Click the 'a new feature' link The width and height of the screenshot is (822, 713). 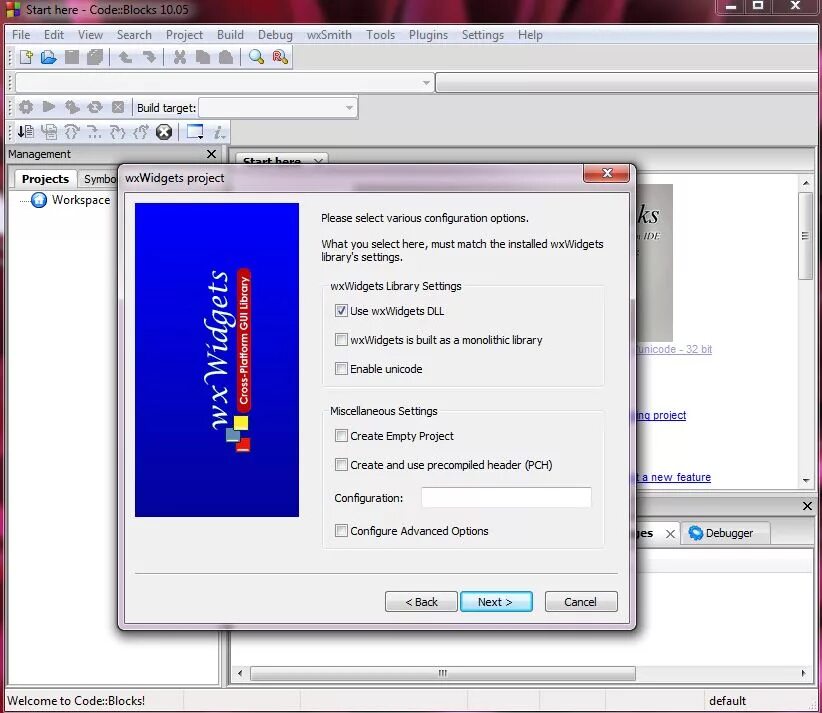(x=676, y=477)
